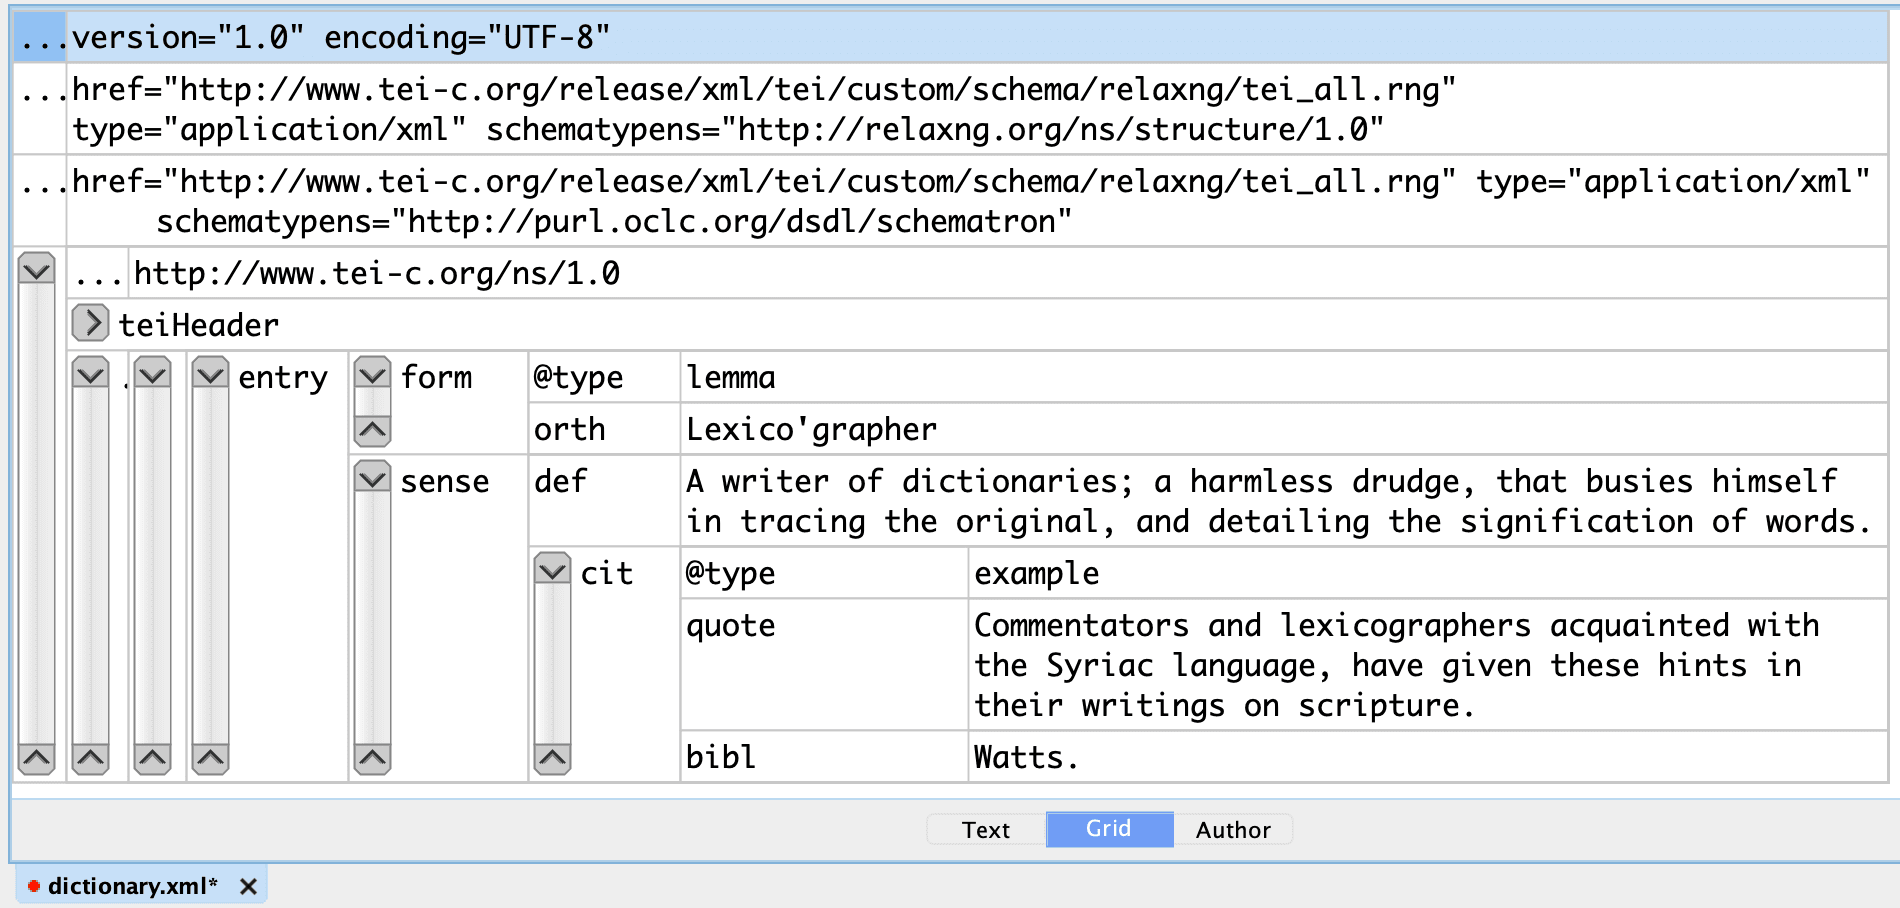1900x908 pixels.
Task: Collapse the root element beside the namespace row
Action: (37, 270)
